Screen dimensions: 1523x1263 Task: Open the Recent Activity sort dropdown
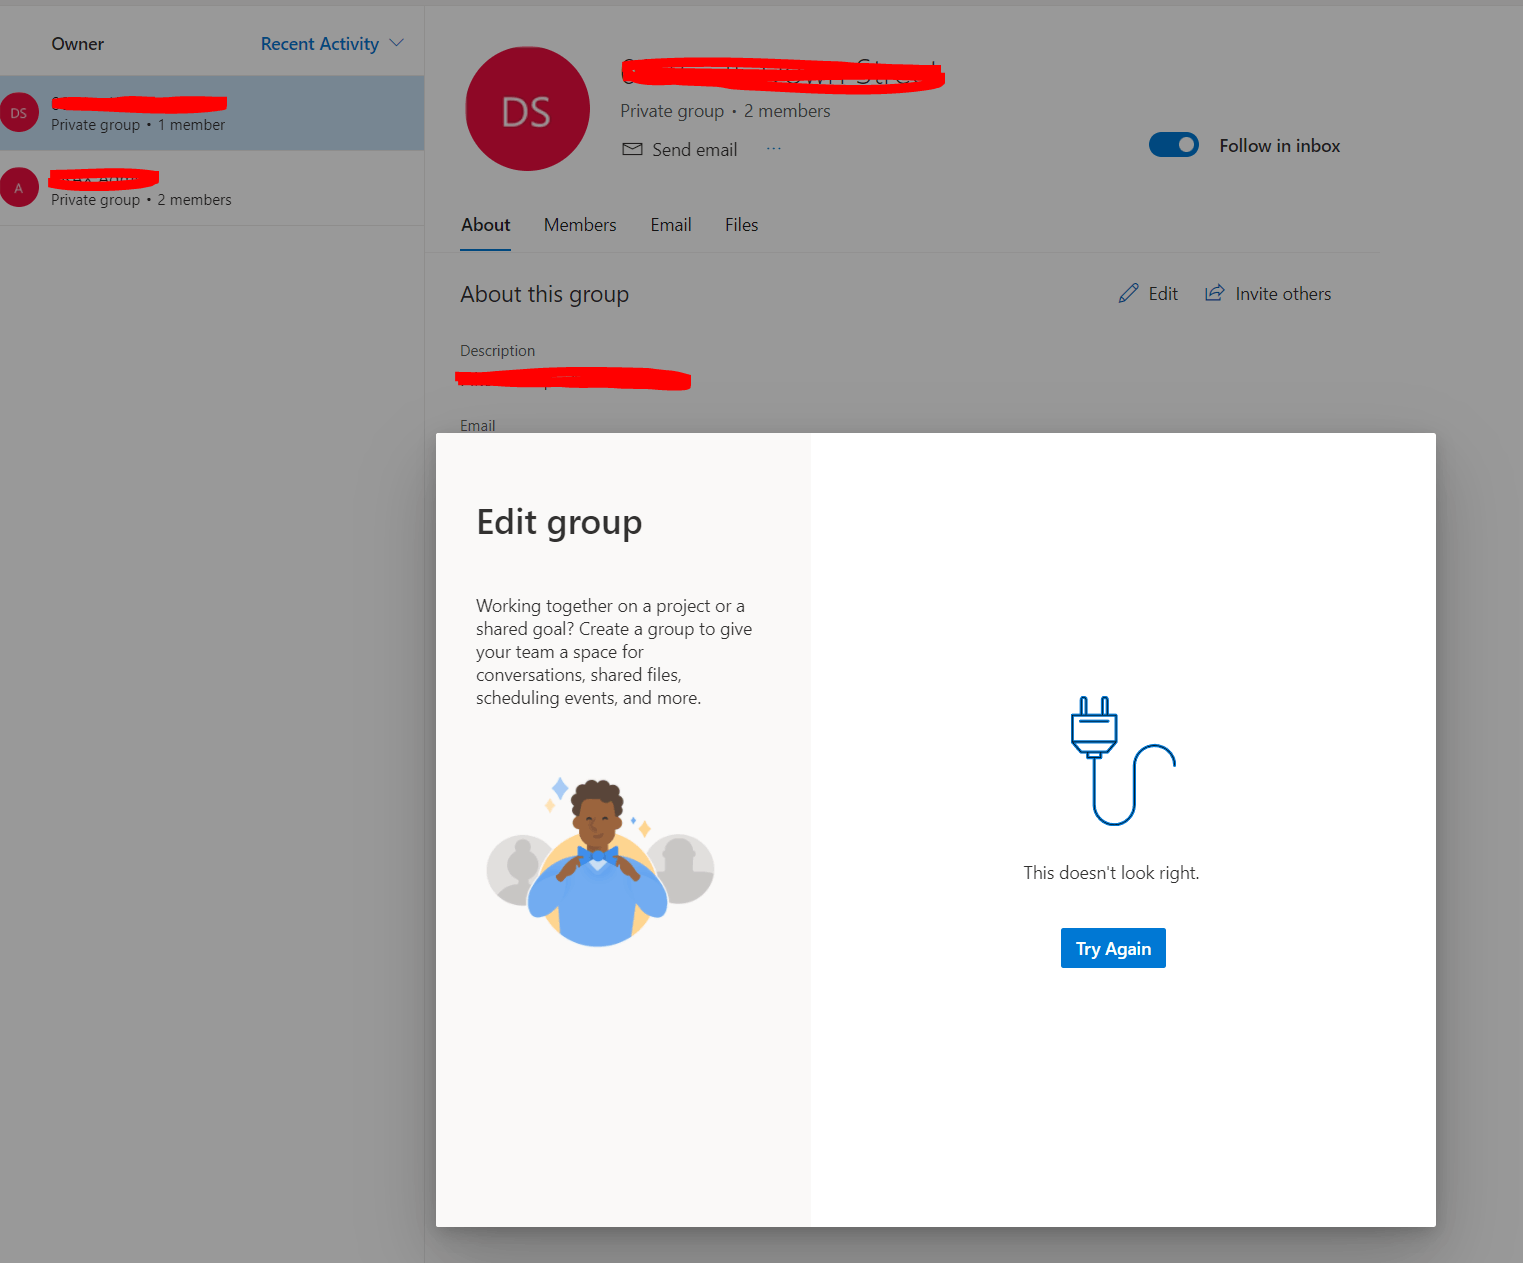pos(332,44)
